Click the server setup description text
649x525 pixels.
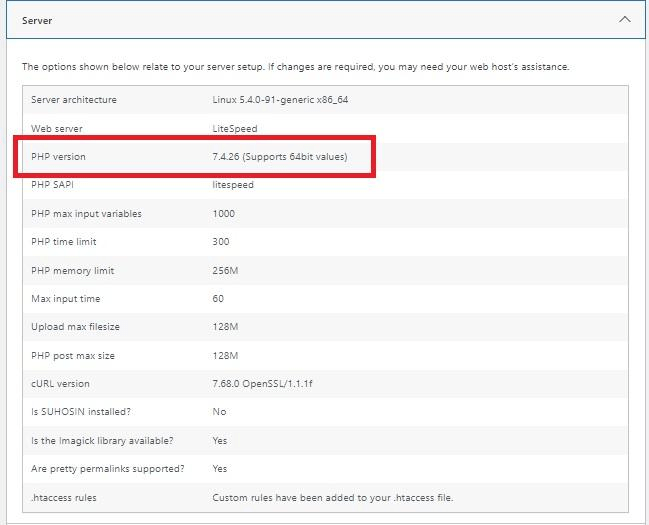click(x=295, y=67)
